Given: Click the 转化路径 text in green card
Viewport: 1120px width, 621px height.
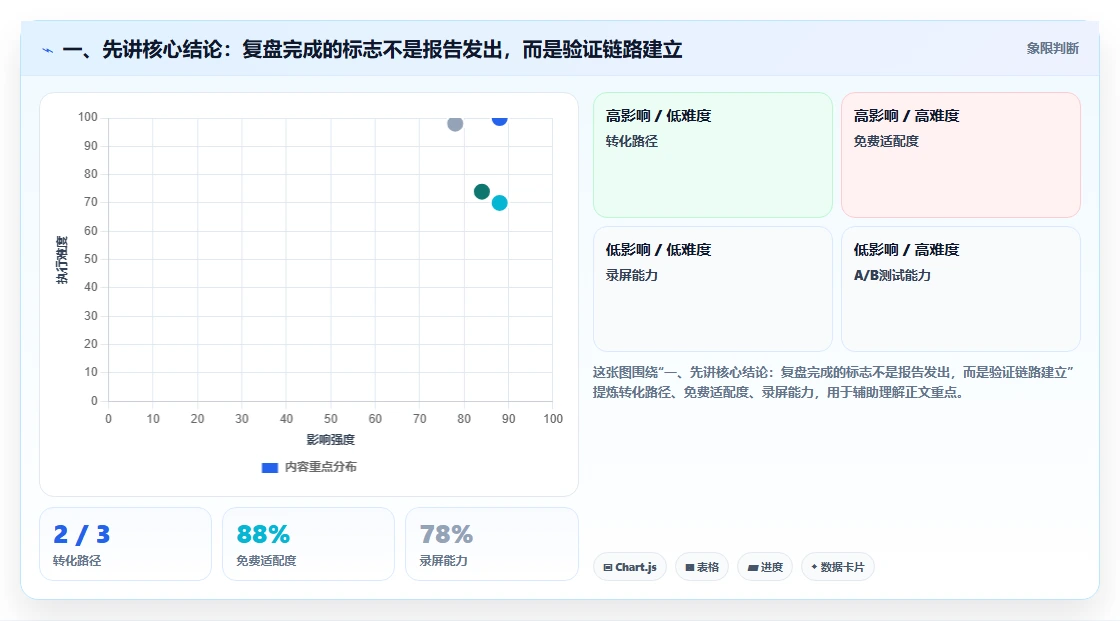Looking at the screenshot, I should point(631,141).
